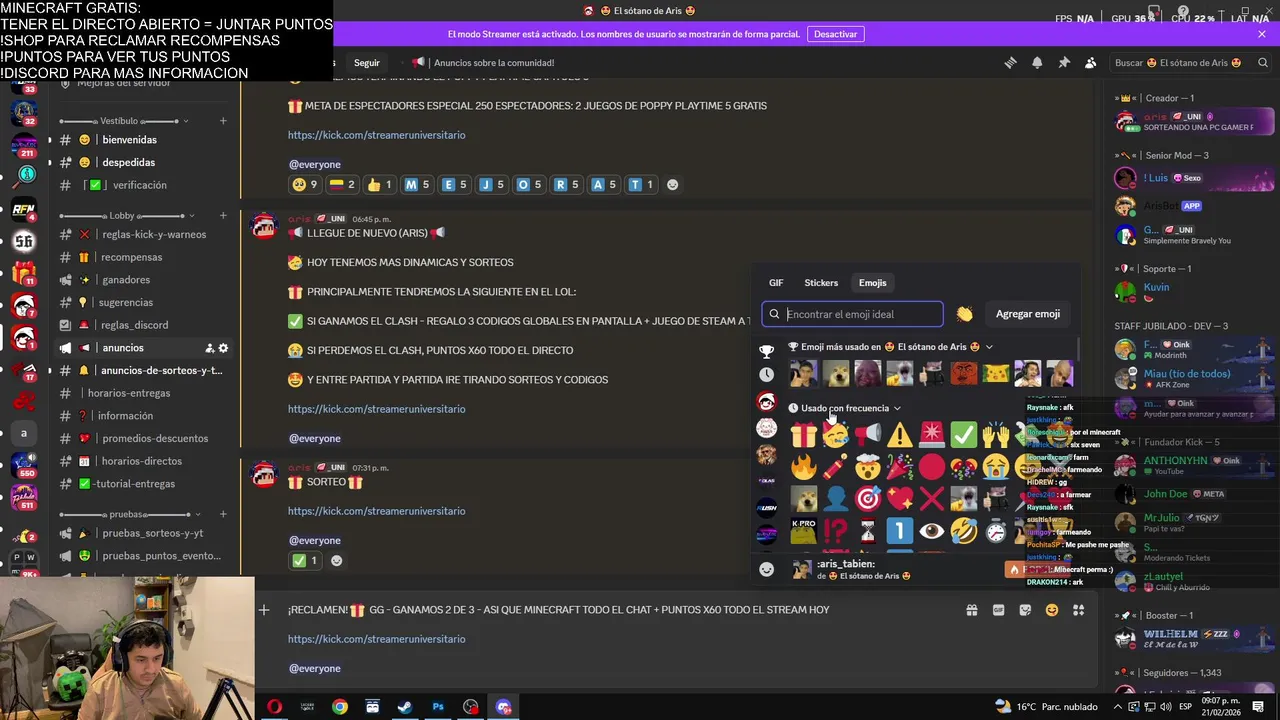Toggle the M letter reaction with 5
Screen dimensions: 1280x720
[x=416, y=184]
